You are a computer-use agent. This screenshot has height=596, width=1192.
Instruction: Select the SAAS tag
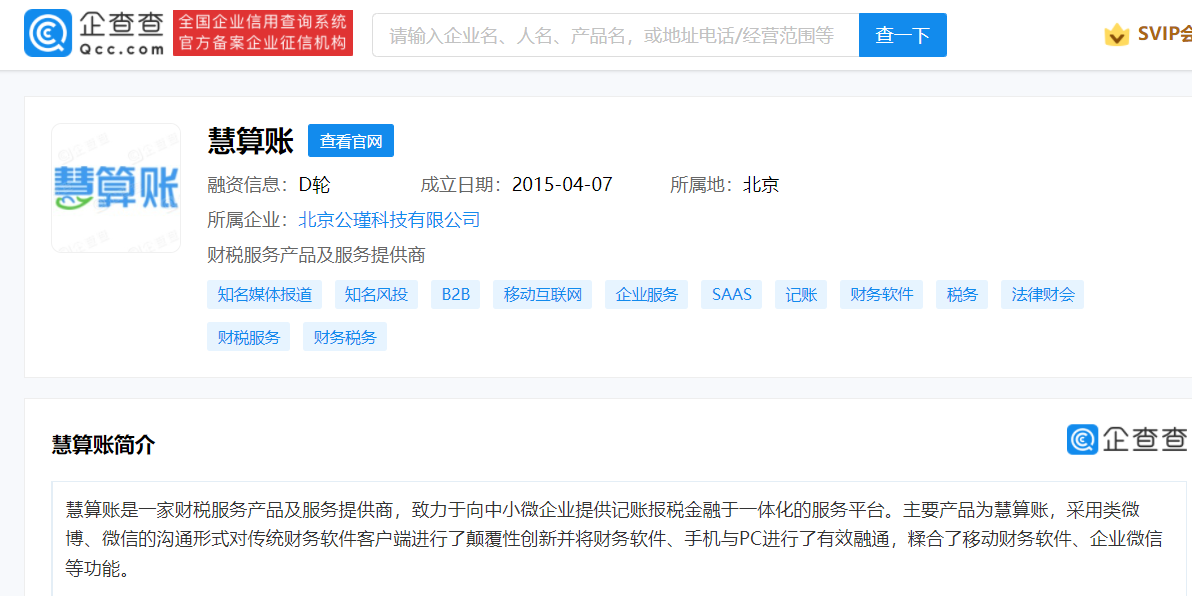point(731,295)
